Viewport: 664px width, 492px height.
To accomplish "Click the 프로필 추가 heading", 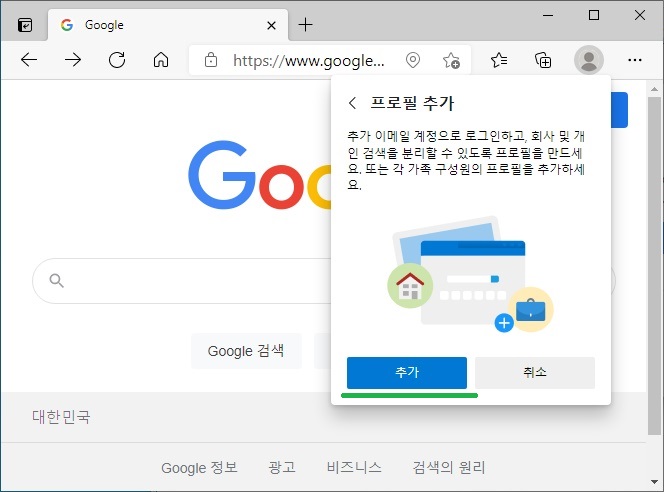I will (x=412, y=103).
